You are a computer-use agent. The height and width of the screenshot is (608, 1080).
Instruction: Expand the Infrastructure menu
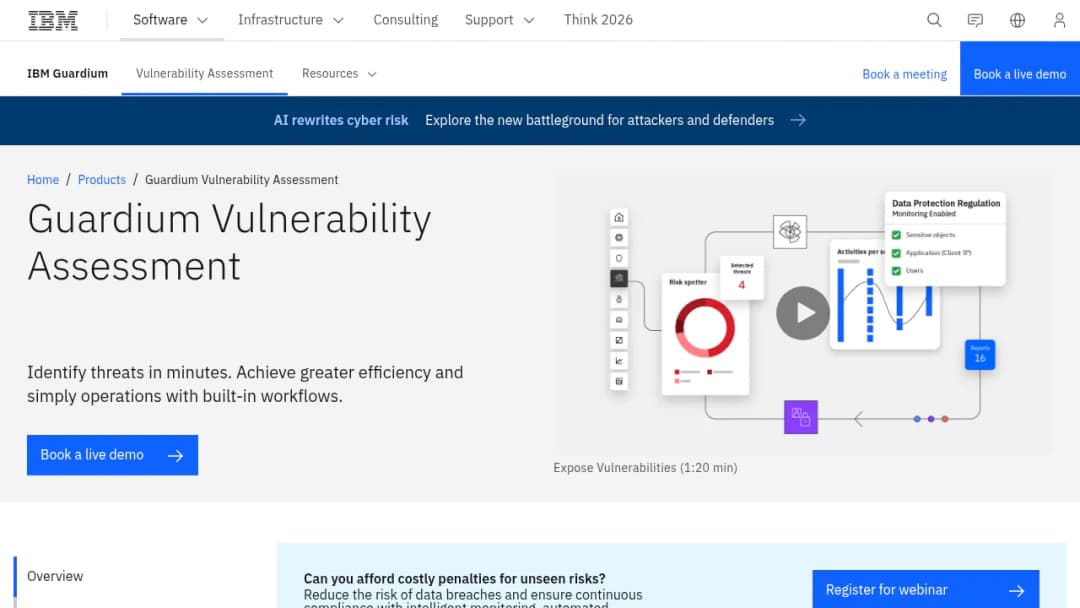click(x=291, y=20)
